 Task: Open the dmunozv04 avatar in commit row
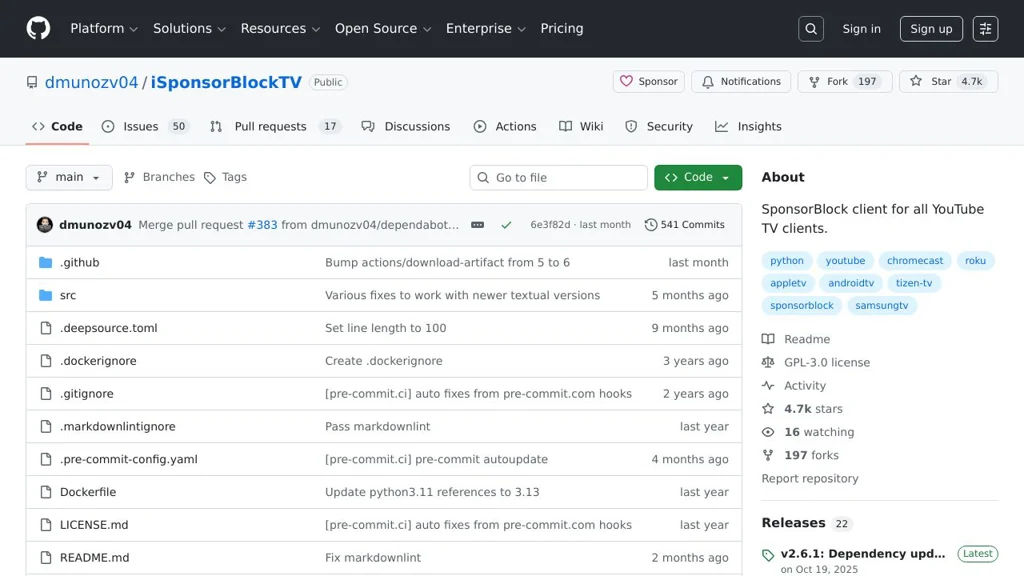(x=45, y=225)
